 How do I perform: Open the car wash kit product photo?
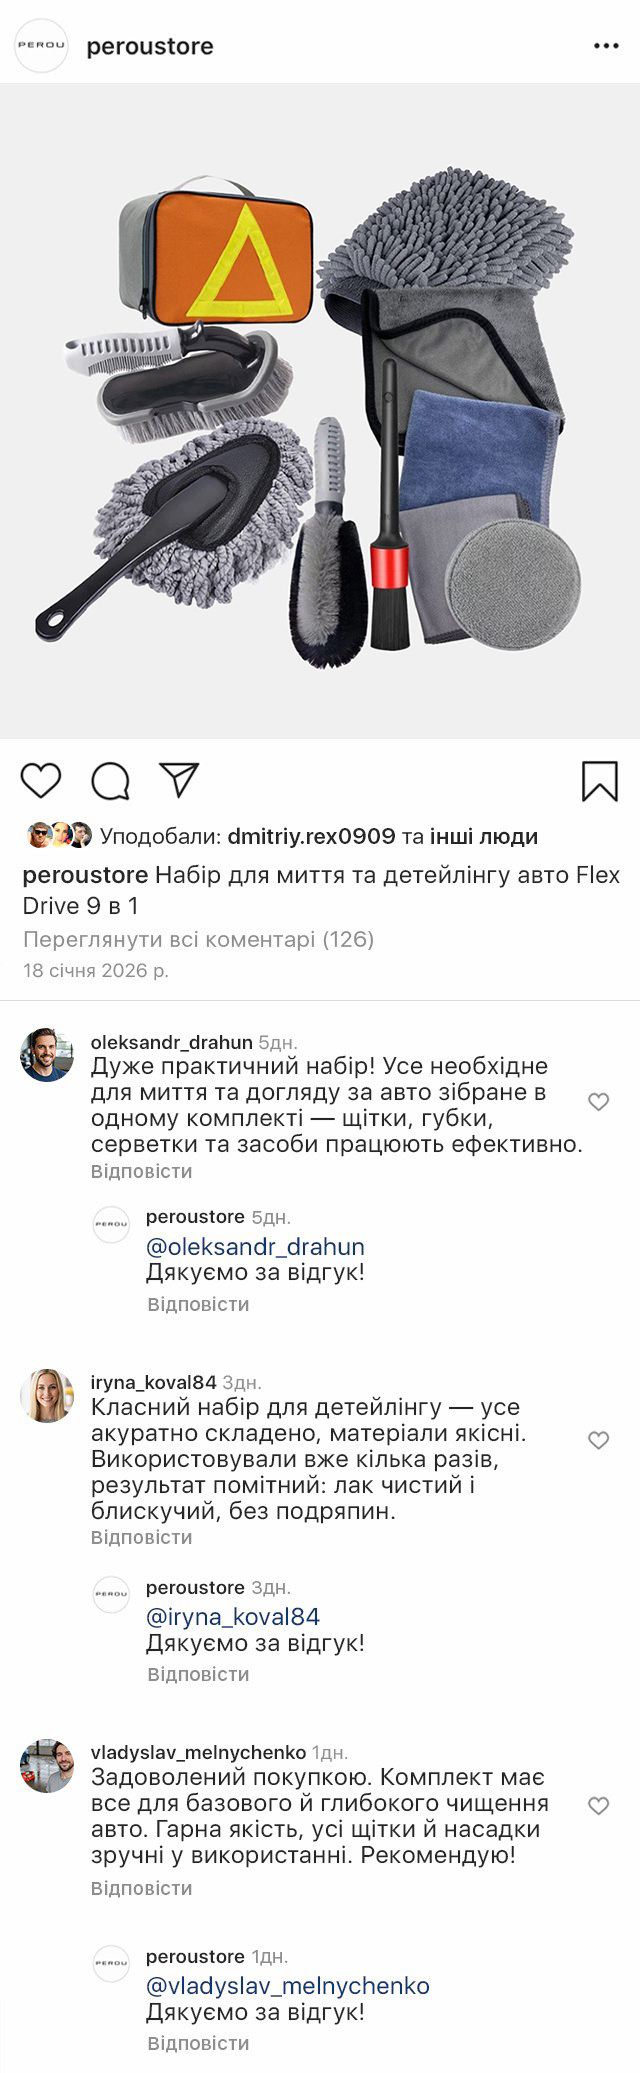(x=320, y=411)
